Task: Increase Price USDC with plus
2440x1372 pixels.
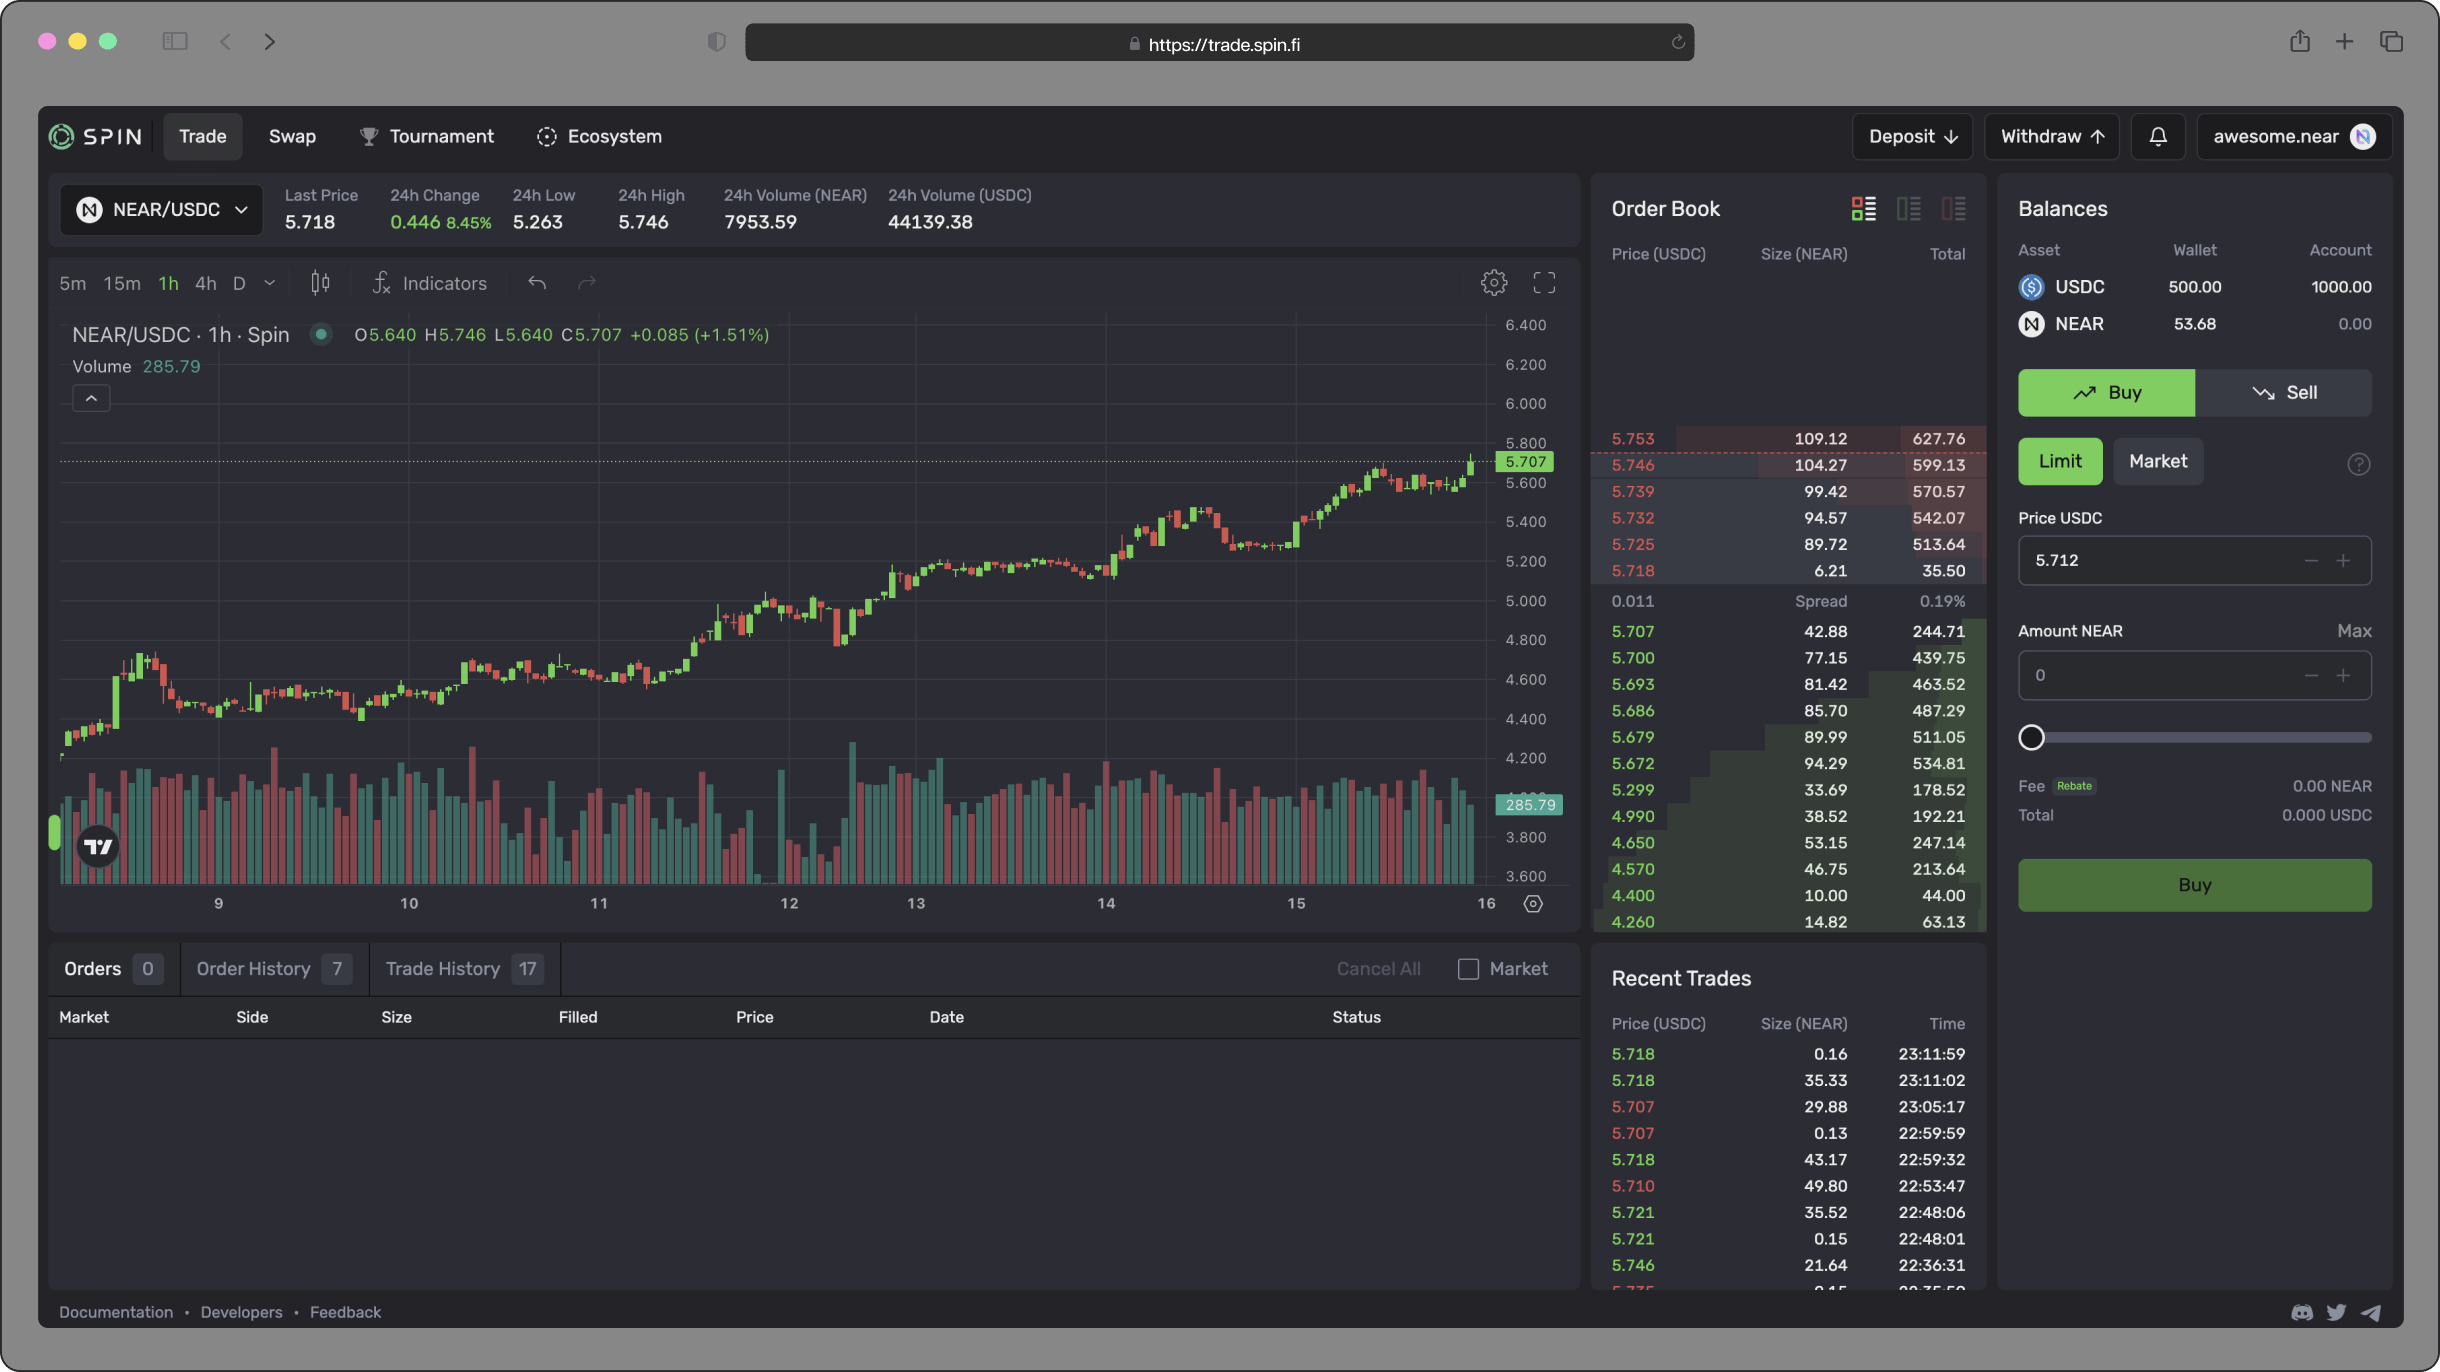Action: (x=2343, y=561)
